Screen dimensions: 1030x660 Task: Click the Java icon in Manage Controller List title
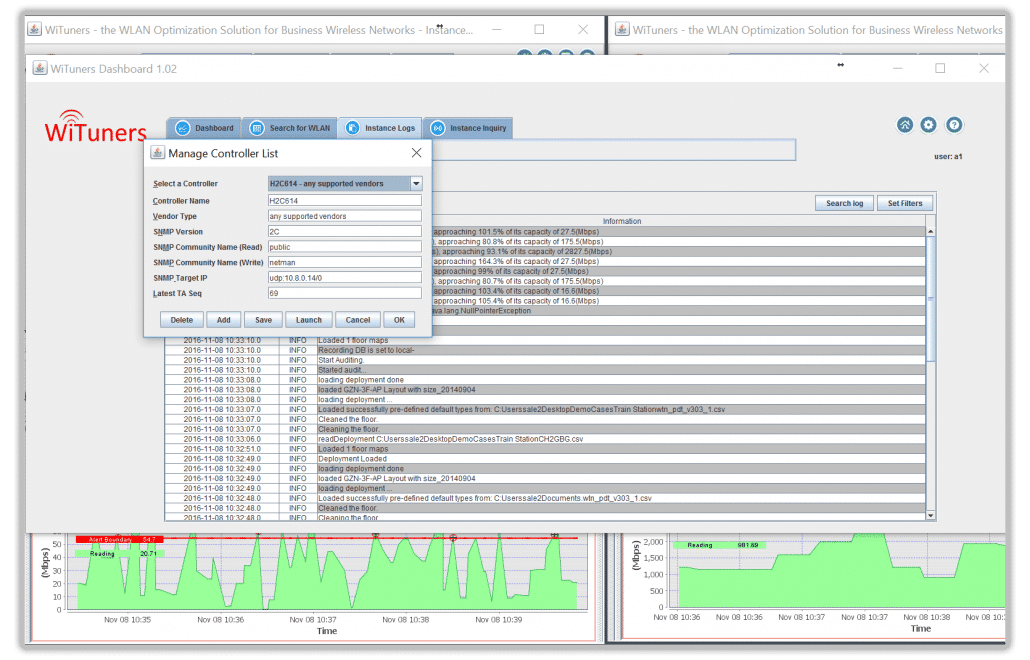pos(158,153)
